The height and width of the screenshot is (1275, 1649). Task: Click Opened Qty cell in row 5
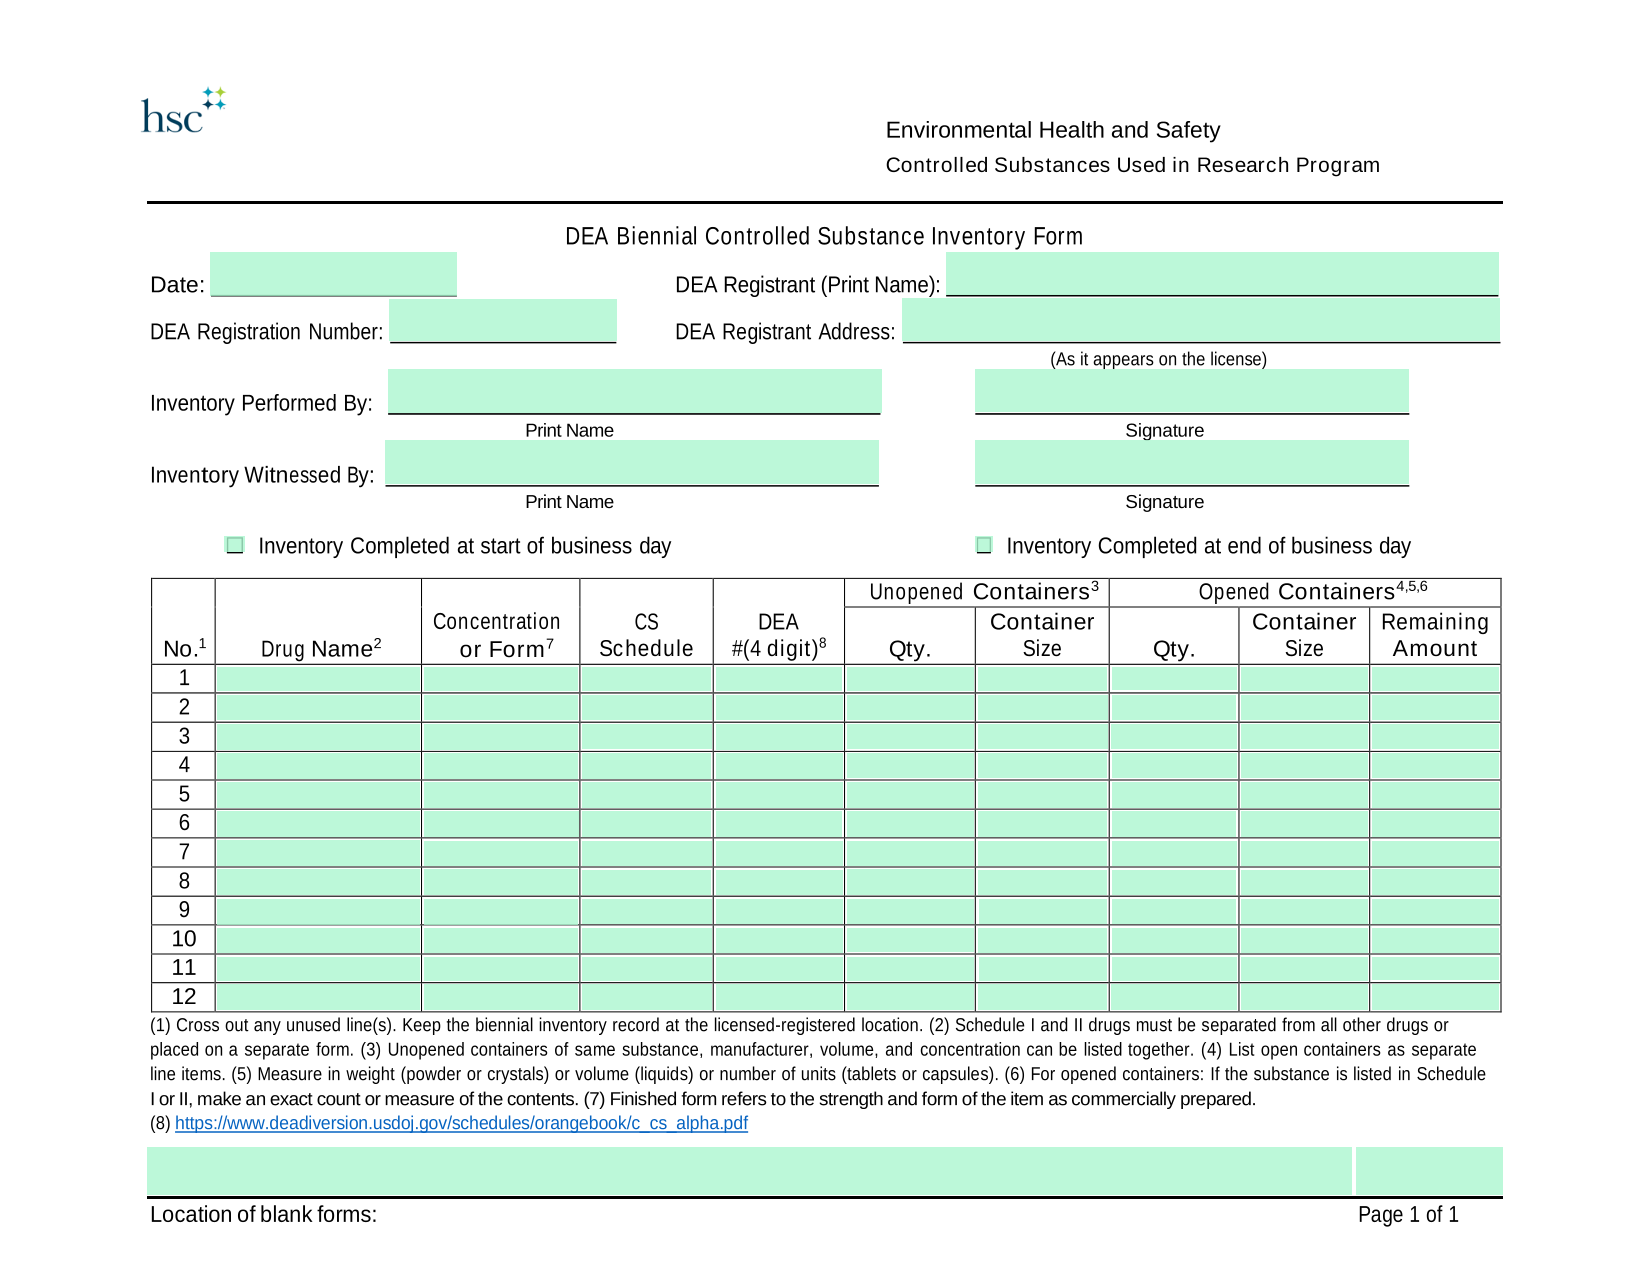(1174, 795)
